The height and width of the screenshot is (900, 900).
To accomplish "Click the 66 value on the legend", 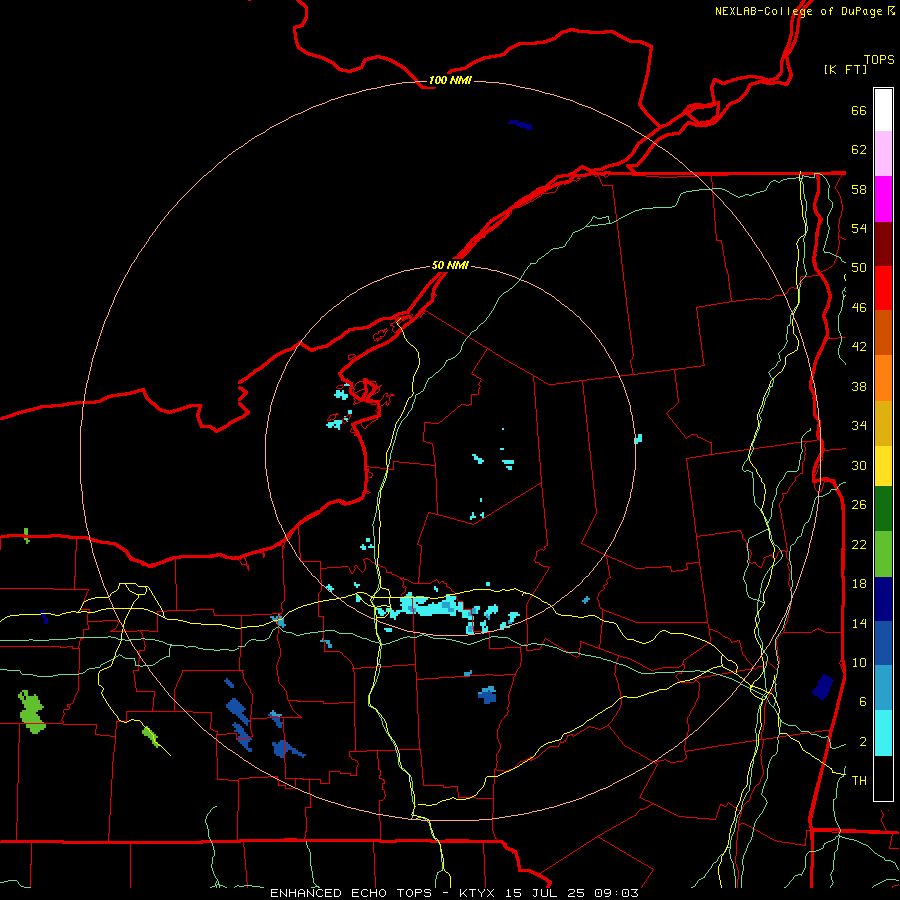I will pos(859,110).
